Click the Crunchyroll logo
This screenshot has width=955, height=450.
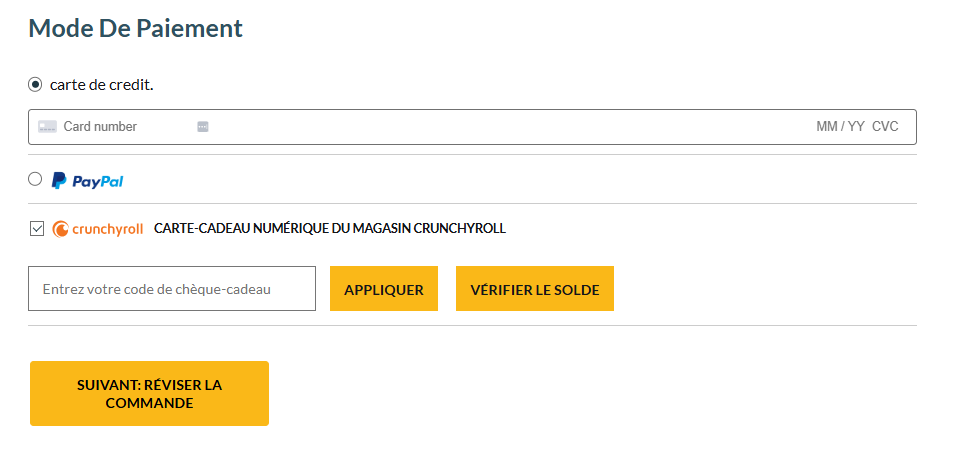(97, 229)
